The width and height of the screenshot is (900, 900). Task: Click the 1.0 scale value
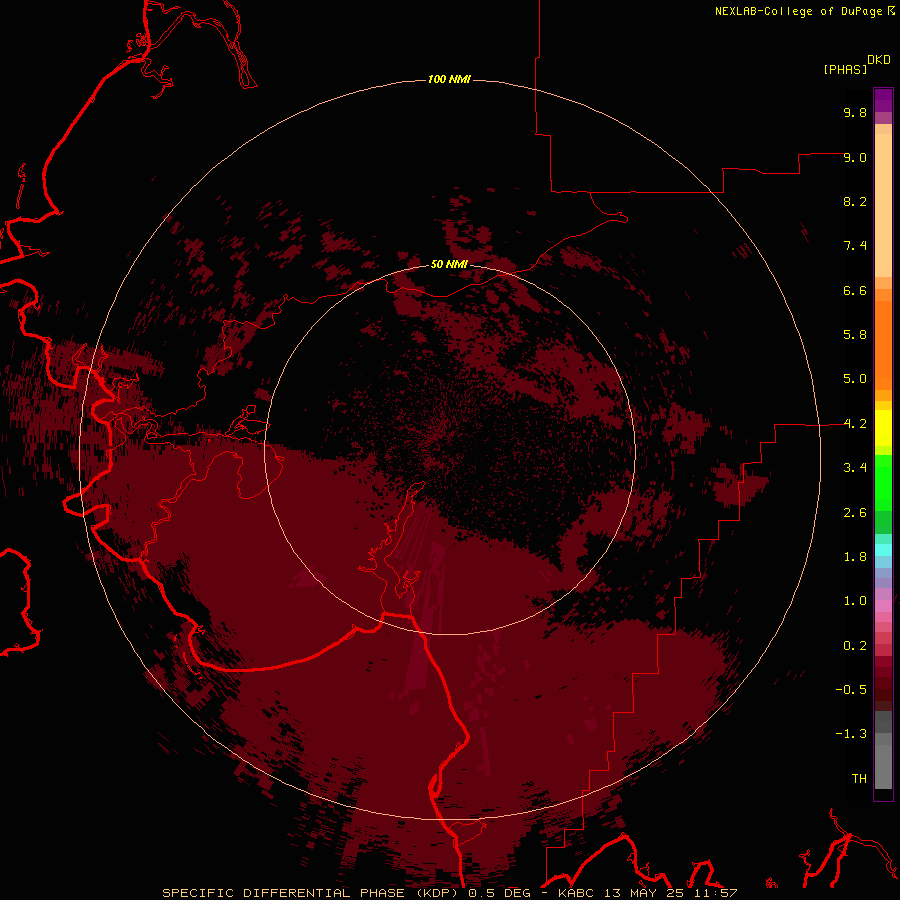[855, 601]
